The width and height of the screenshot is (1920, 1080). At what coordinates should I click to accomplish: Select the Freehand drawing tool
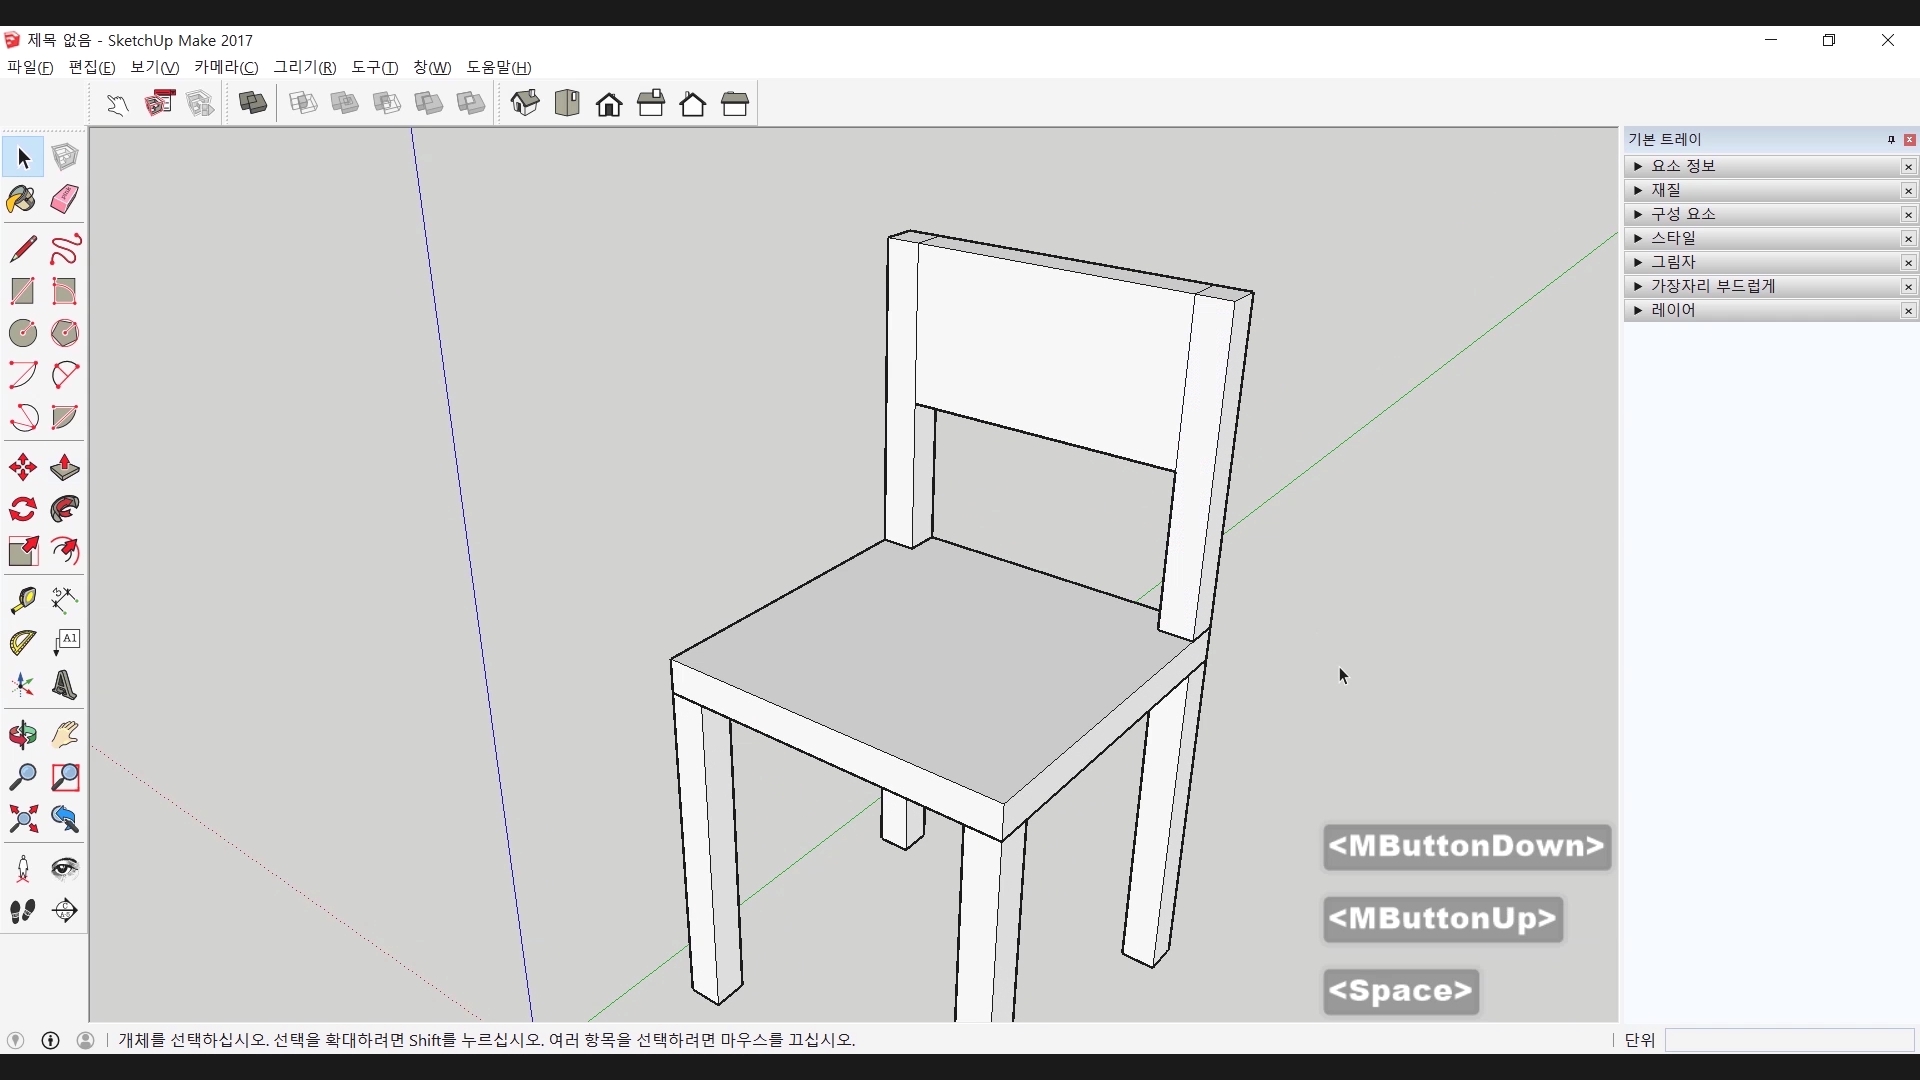point(65,249)
